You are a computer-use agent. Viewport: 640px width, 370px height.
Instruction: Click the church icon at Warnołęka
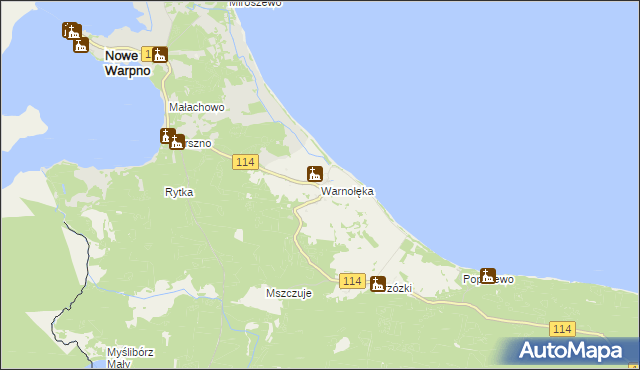coord(315,174)
